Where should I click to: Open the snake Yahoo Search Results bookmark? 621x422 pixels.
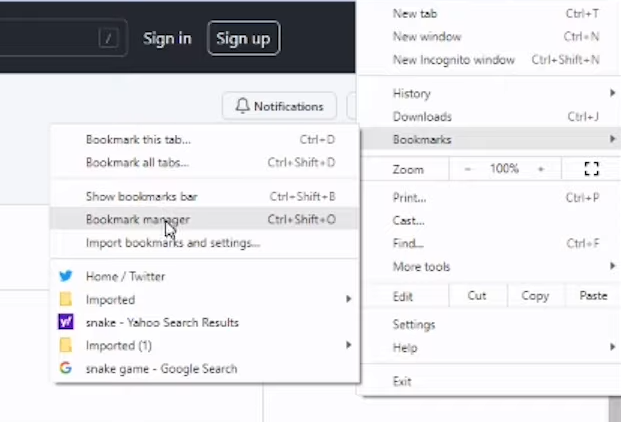(205, 322)
